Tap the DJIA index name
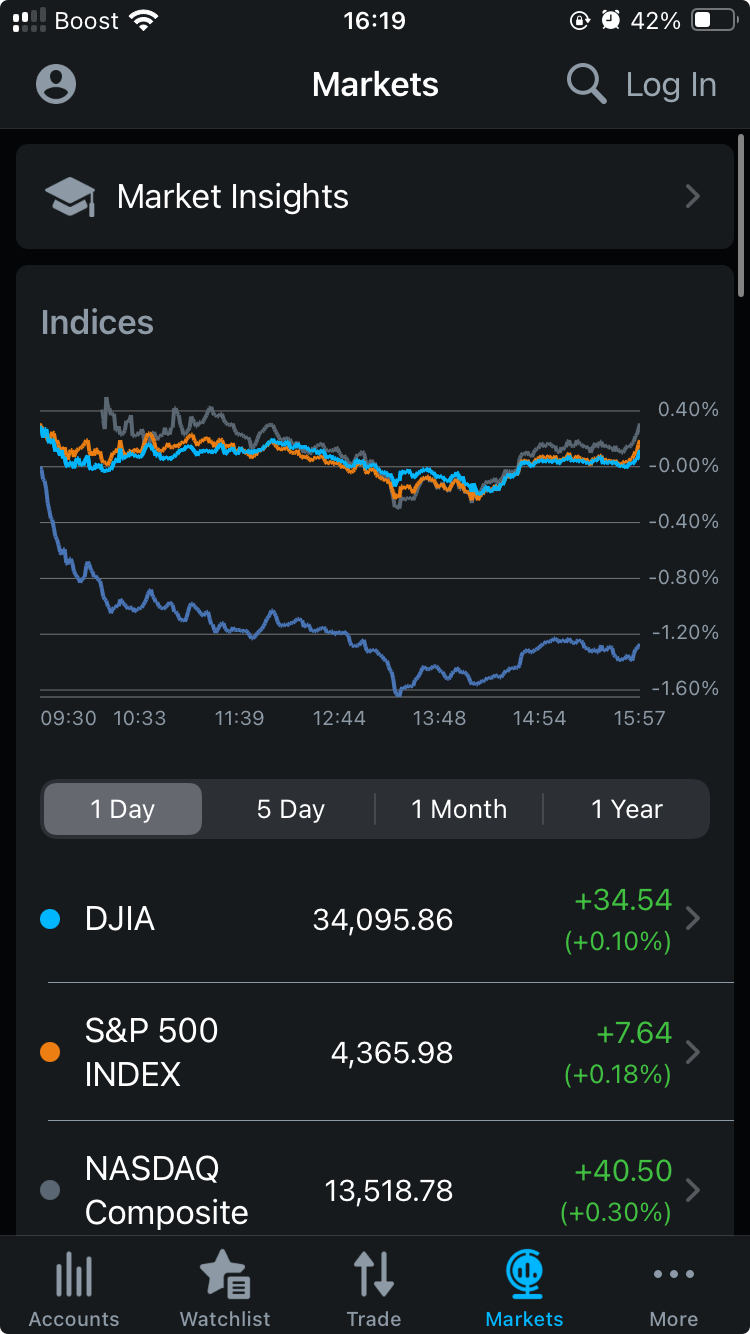This screenshot has width=750, height=1334. click(120, 919)
